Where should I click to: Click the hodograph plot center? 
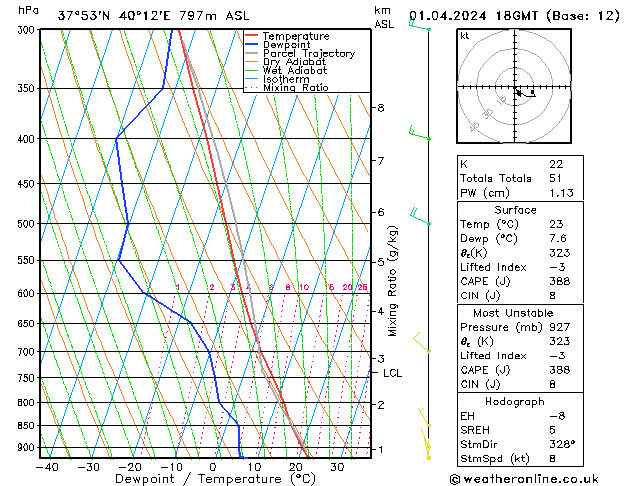click(515, 87)
